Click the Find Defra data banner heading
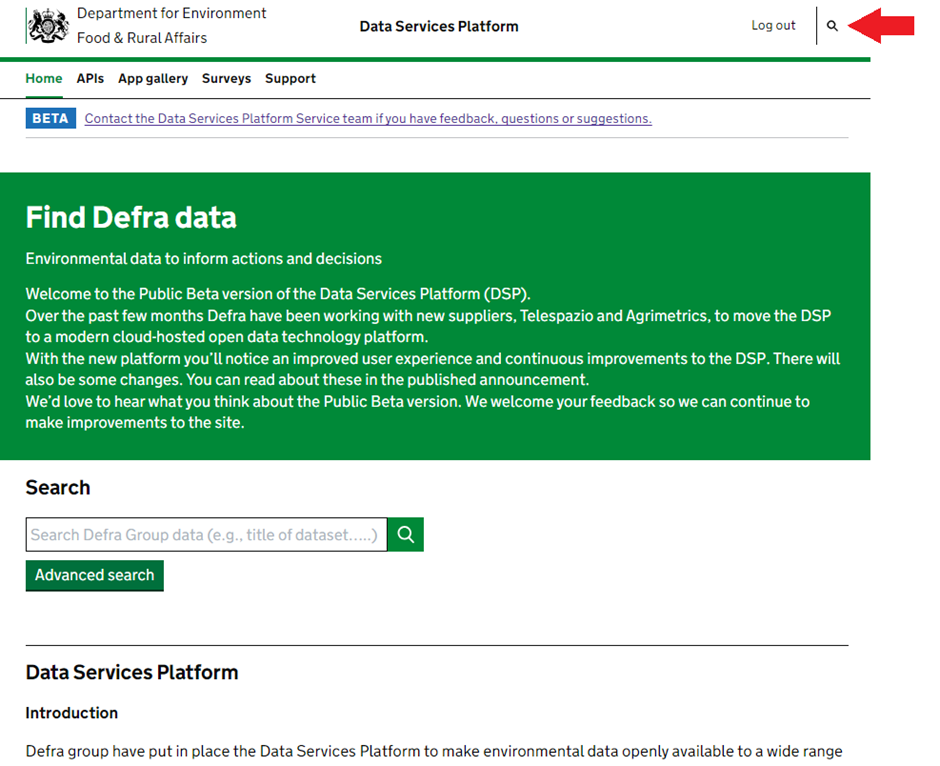Screen dimensions: 940x766 pyautogui.click(x=131, y=217)
